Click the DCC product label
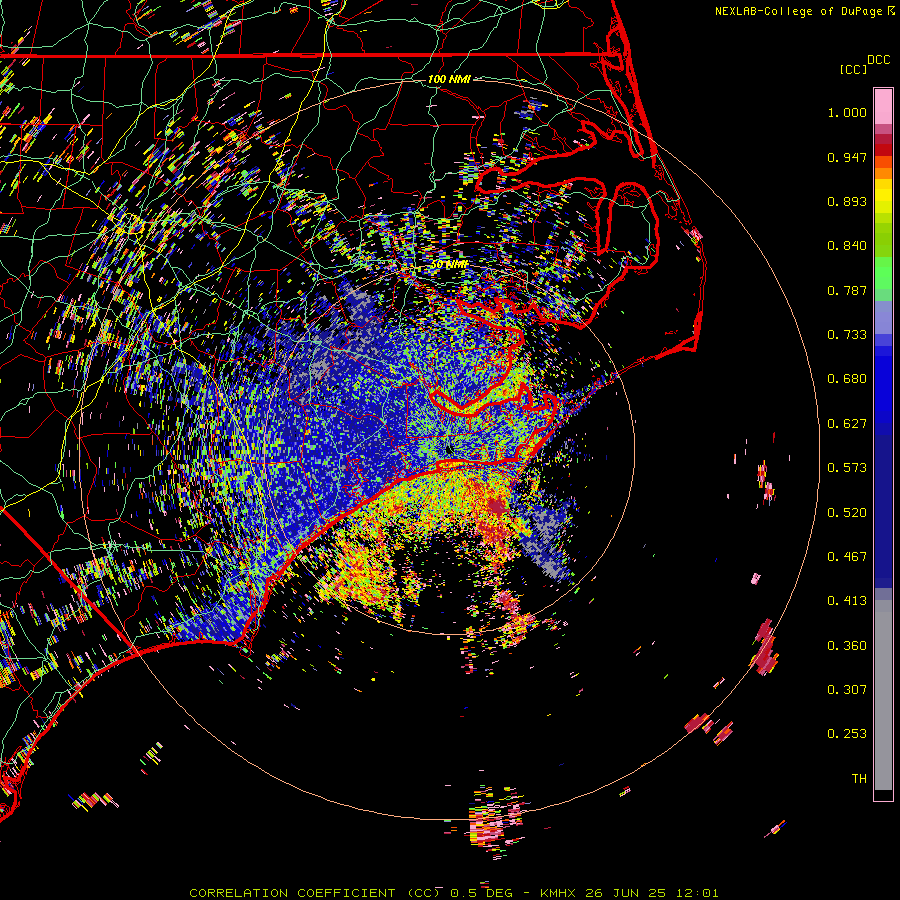The image size is (900, 900). (x=879, y=60)
